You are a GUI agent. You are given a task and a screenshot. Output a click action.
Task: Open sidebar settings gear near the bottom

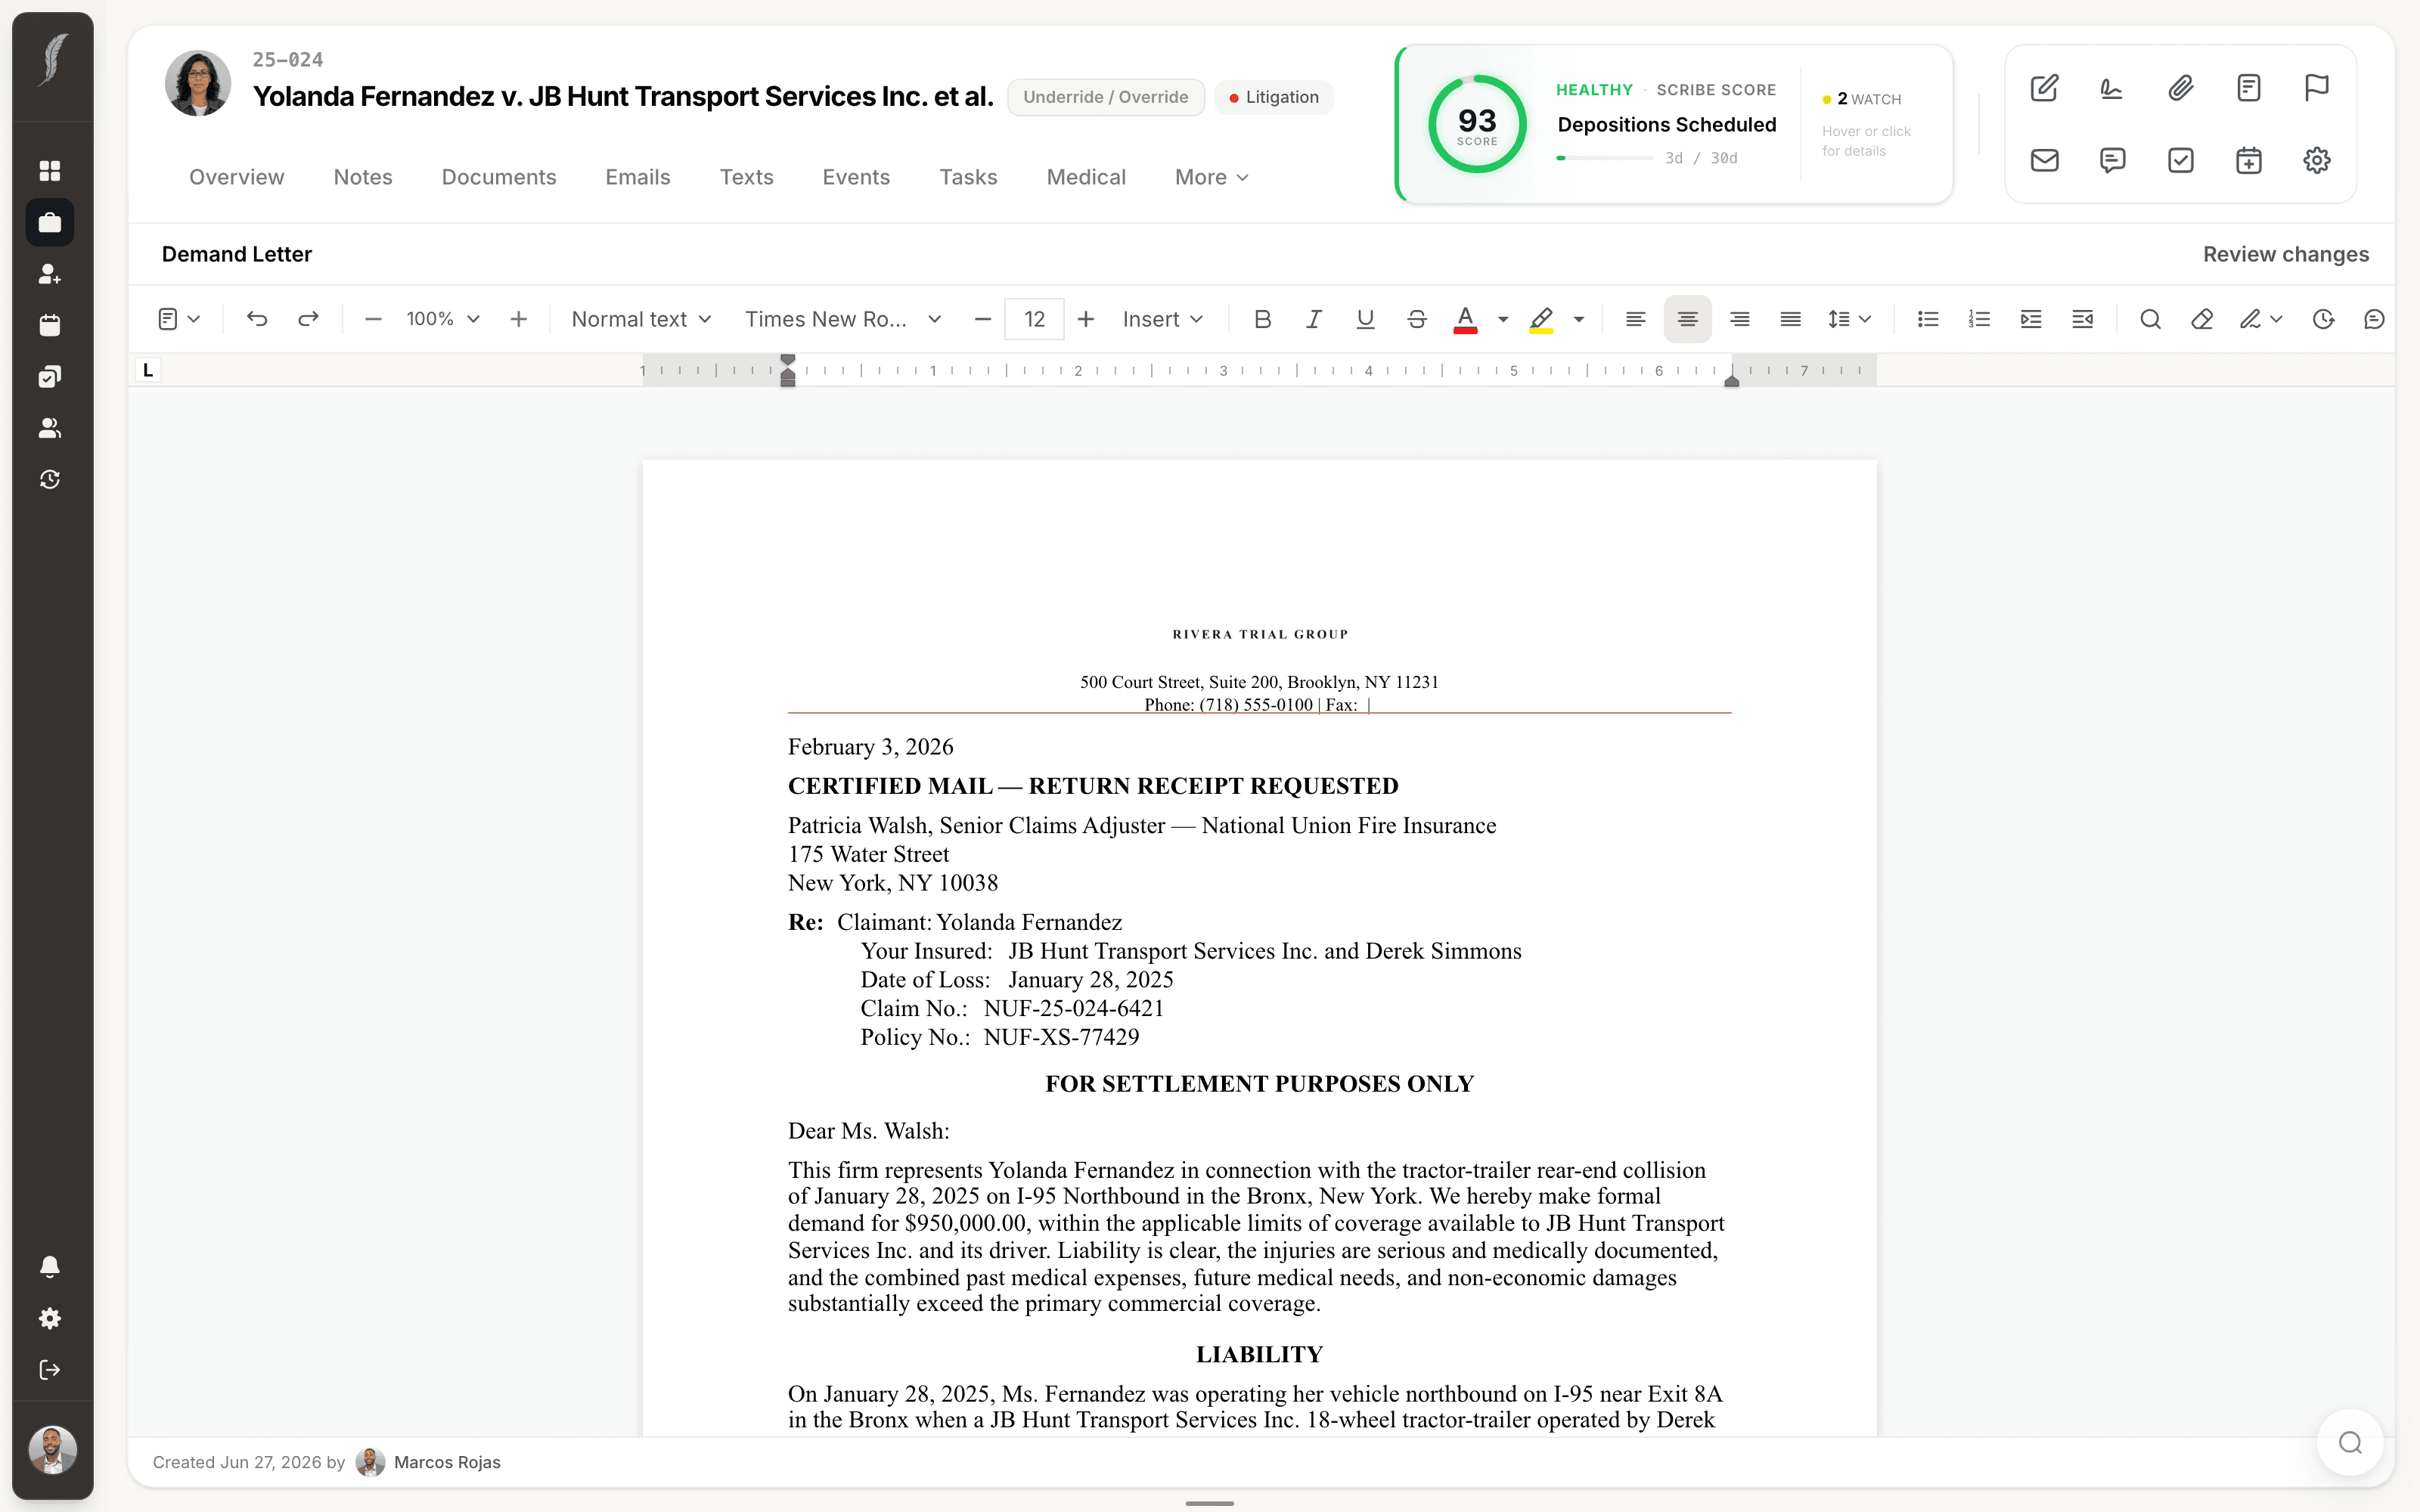point(50,1318)
